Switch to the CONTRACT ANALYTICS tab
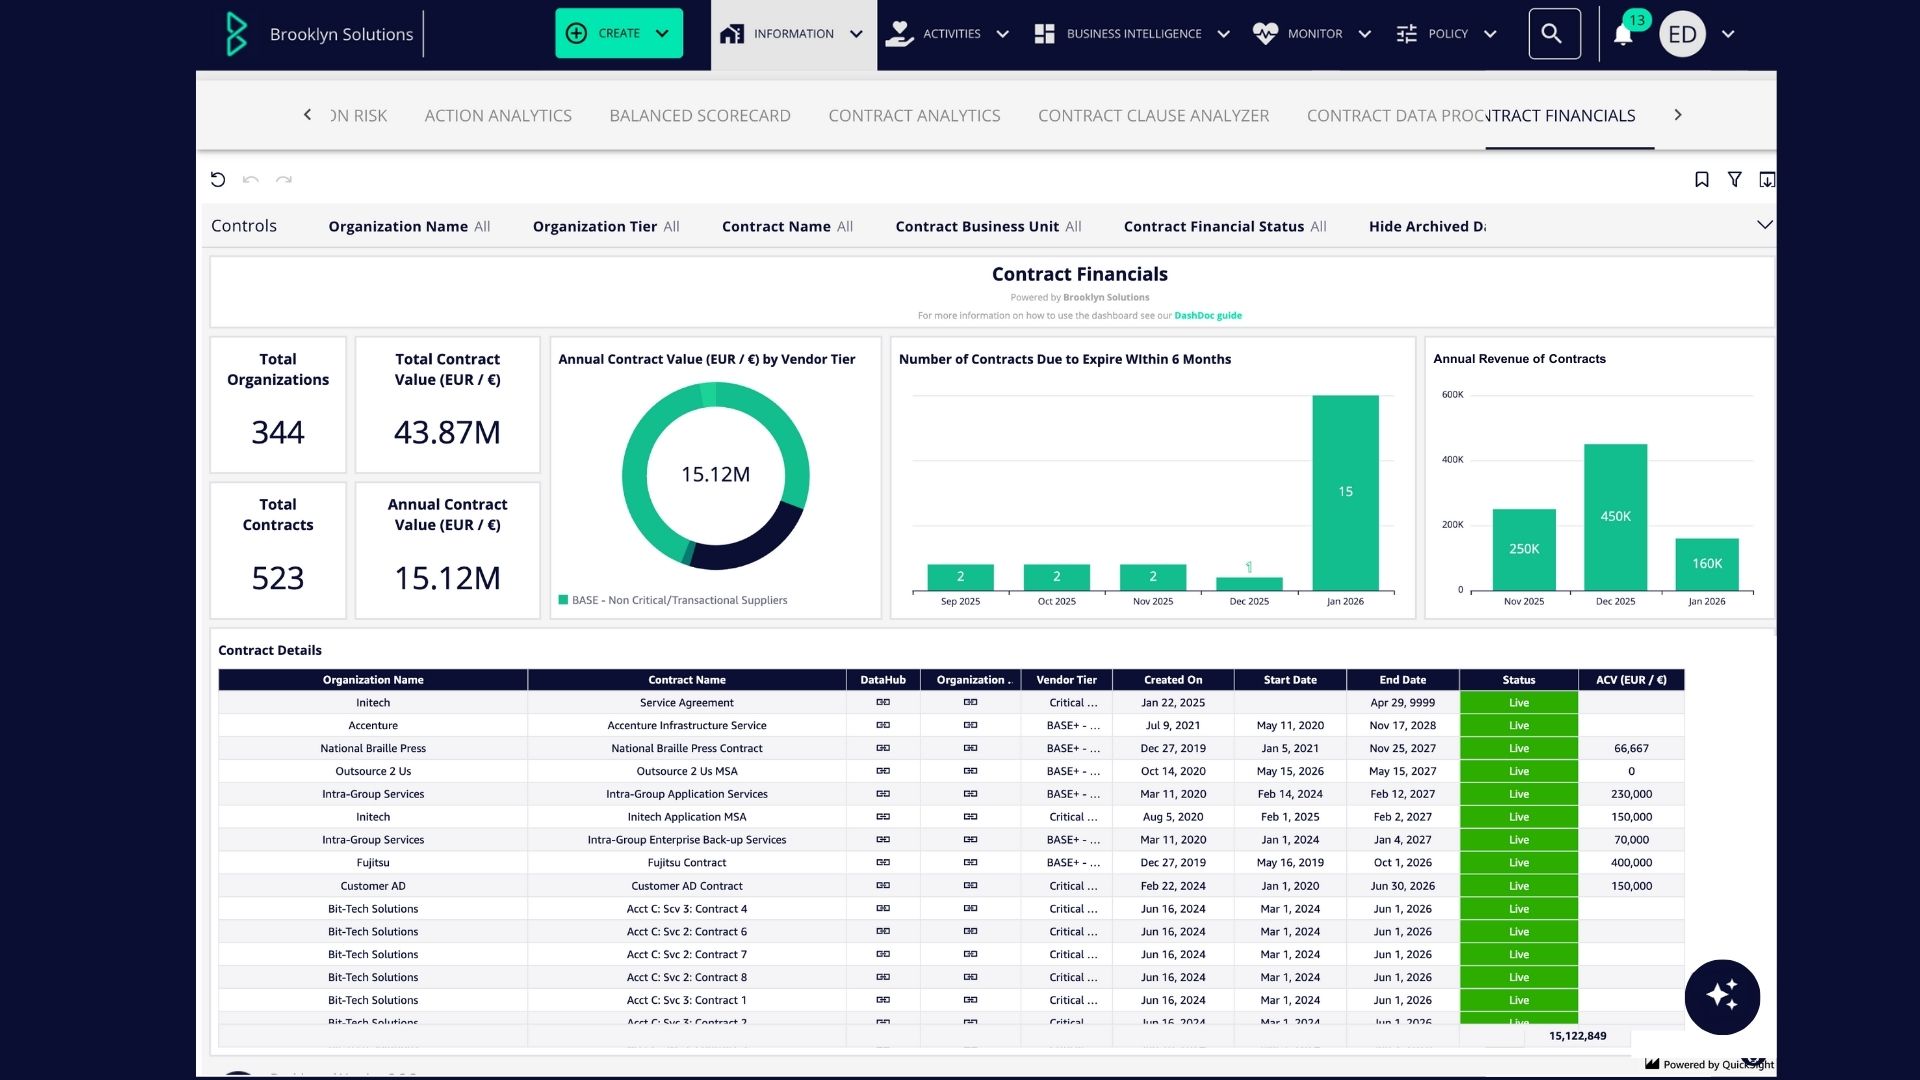The image size is (1920, 1080). coord(913,115)
